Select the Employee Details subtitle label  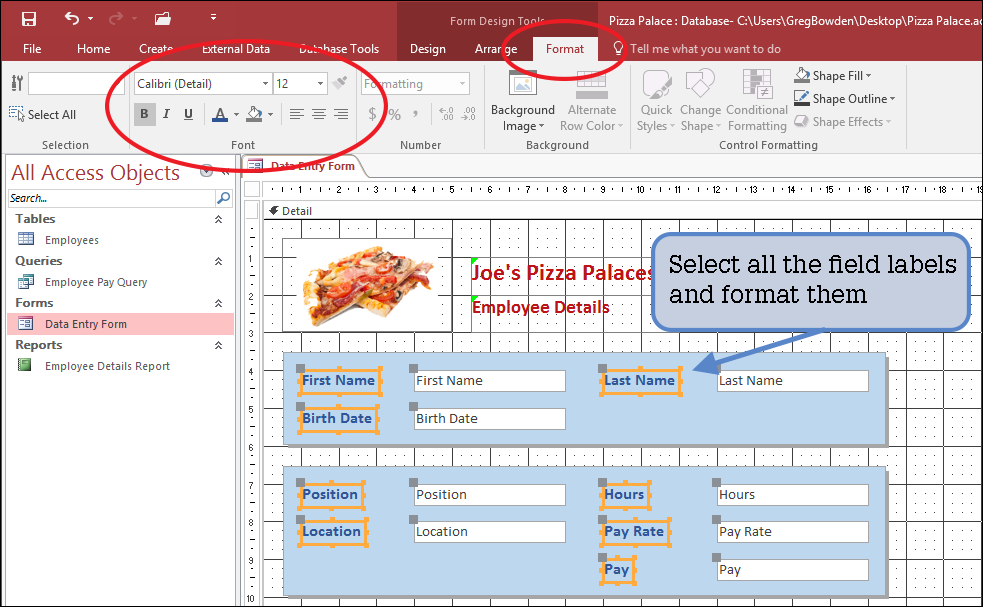[x=540, y=307]
